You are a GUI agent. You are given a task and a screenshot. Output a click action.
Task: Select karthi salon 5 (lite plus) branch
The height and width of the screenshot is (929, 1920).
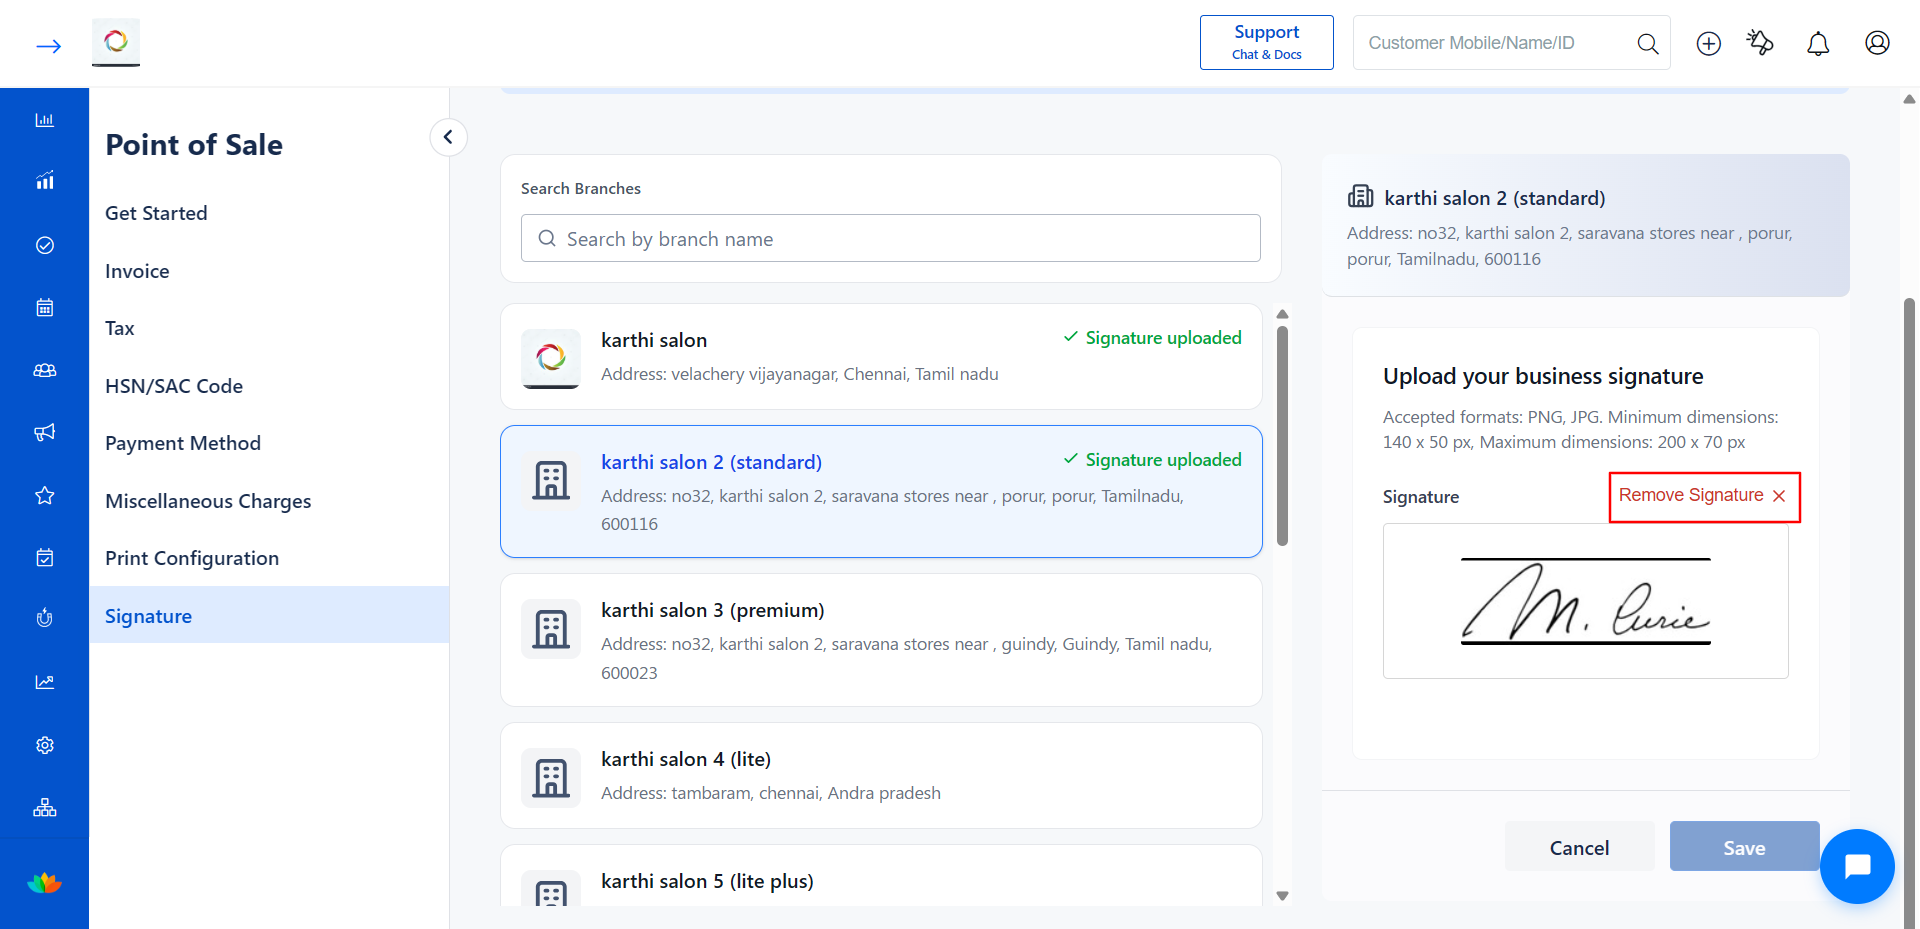[x=881, y=877]
